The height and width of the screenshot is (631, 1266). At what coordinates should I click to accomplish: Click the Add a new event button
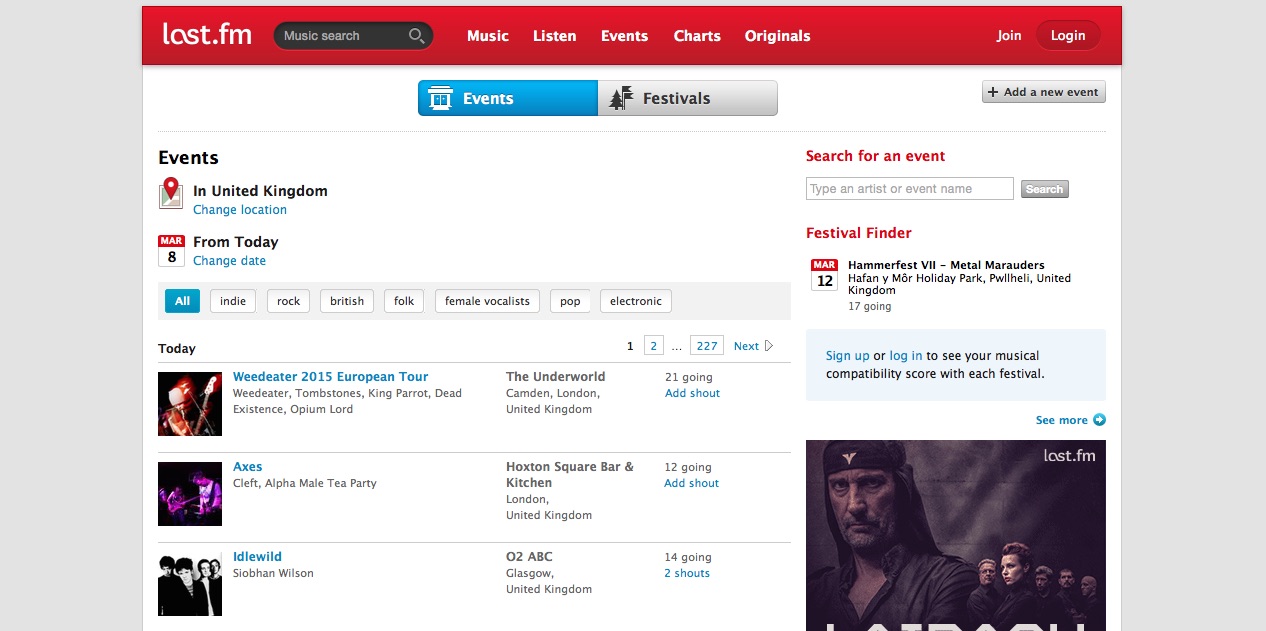[x=1044, y=92]
